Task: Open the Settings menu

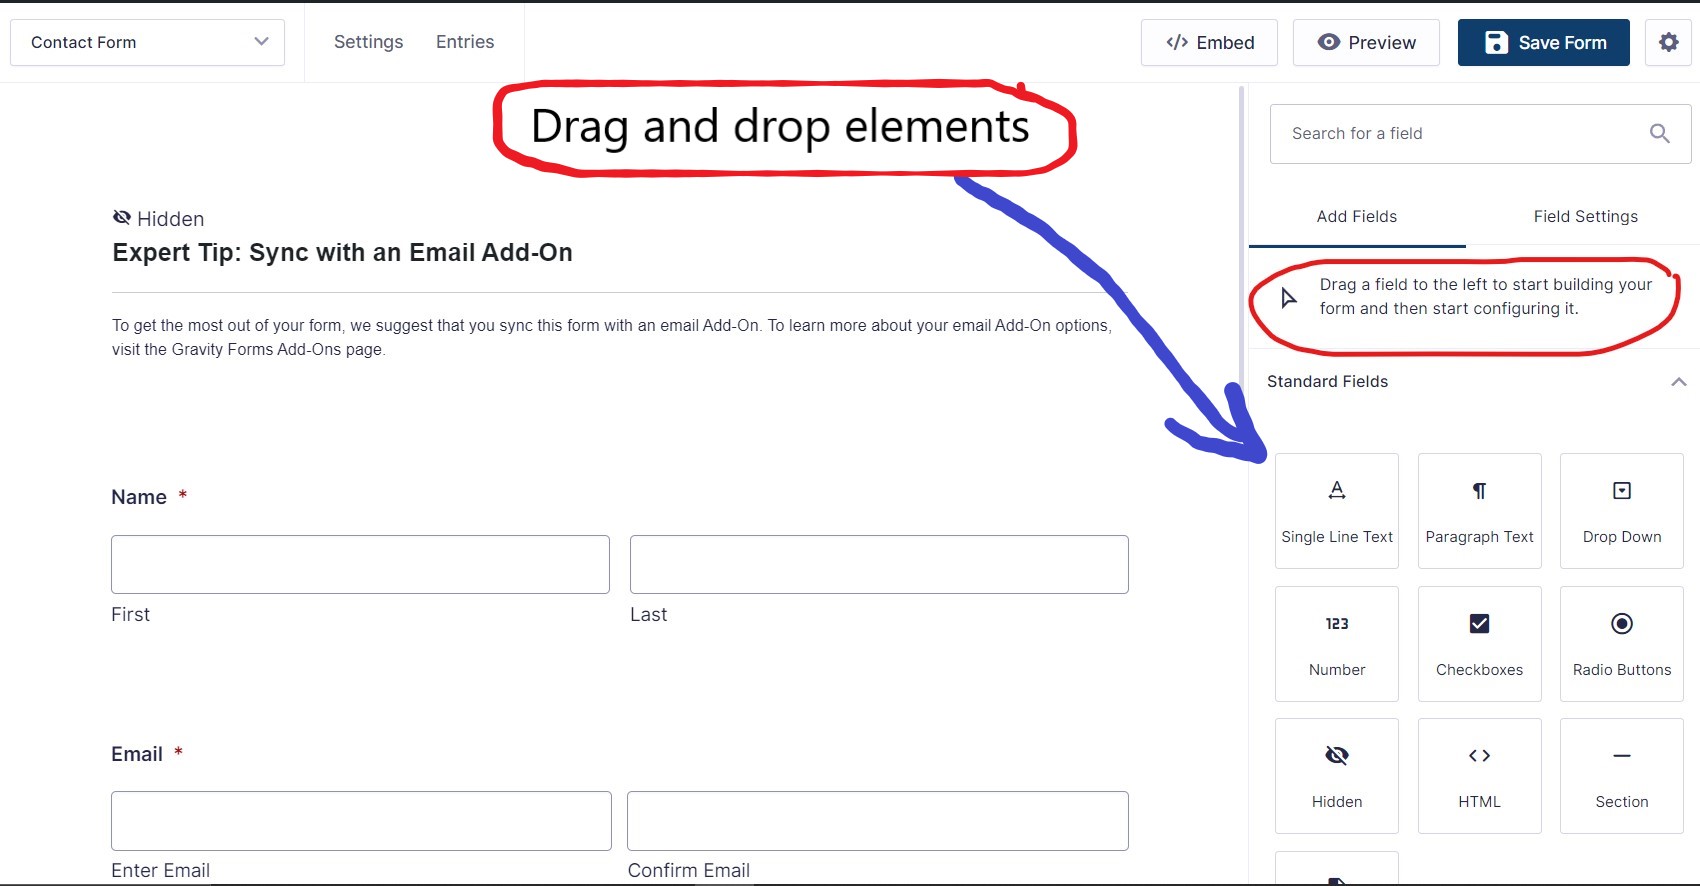Action: [369, 42]
